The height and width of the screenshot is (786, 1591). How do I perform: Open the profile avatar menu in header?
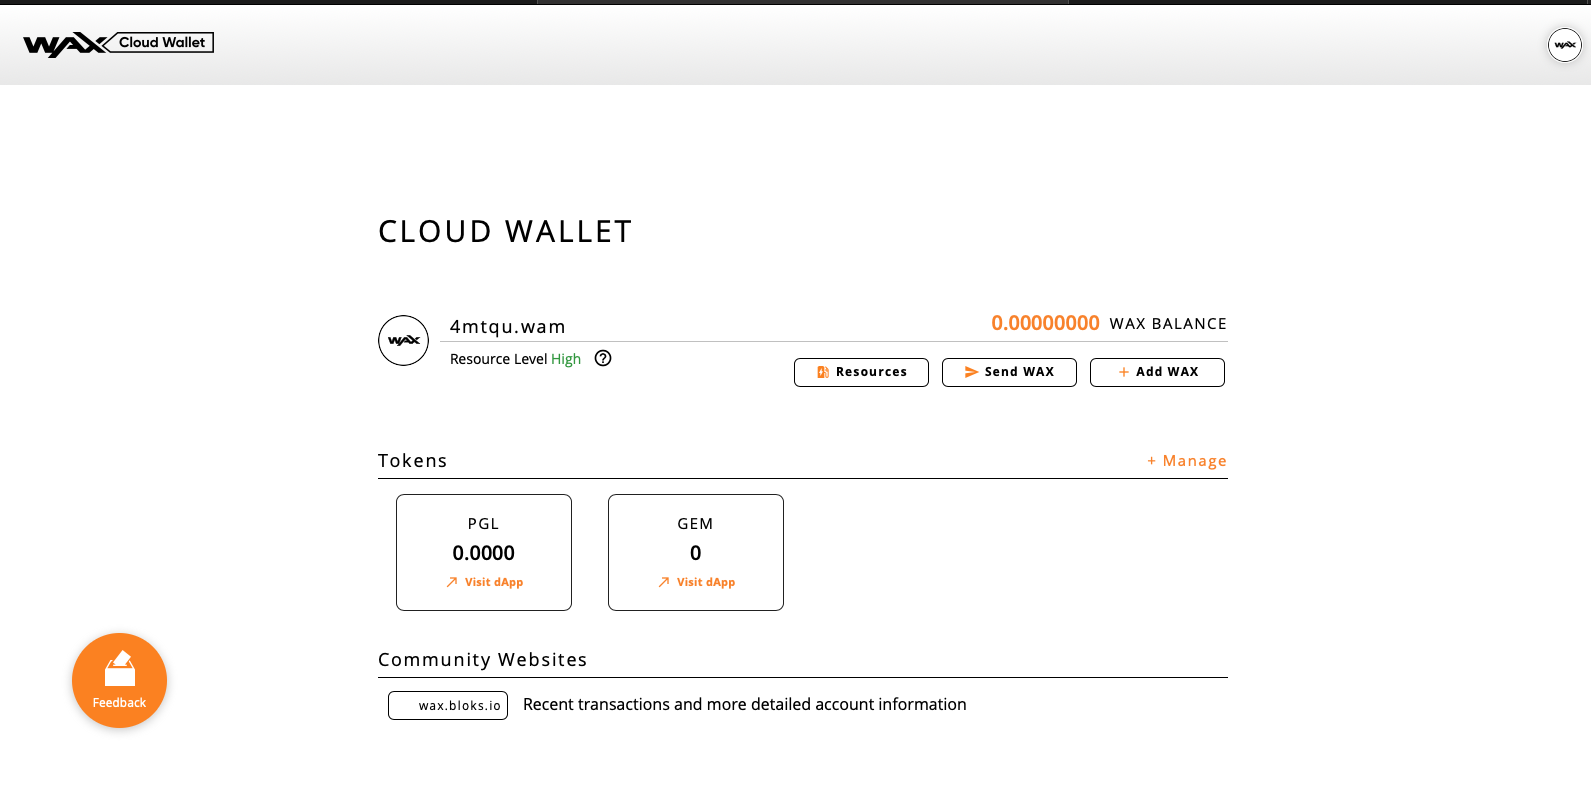[x=1564, y=45]
